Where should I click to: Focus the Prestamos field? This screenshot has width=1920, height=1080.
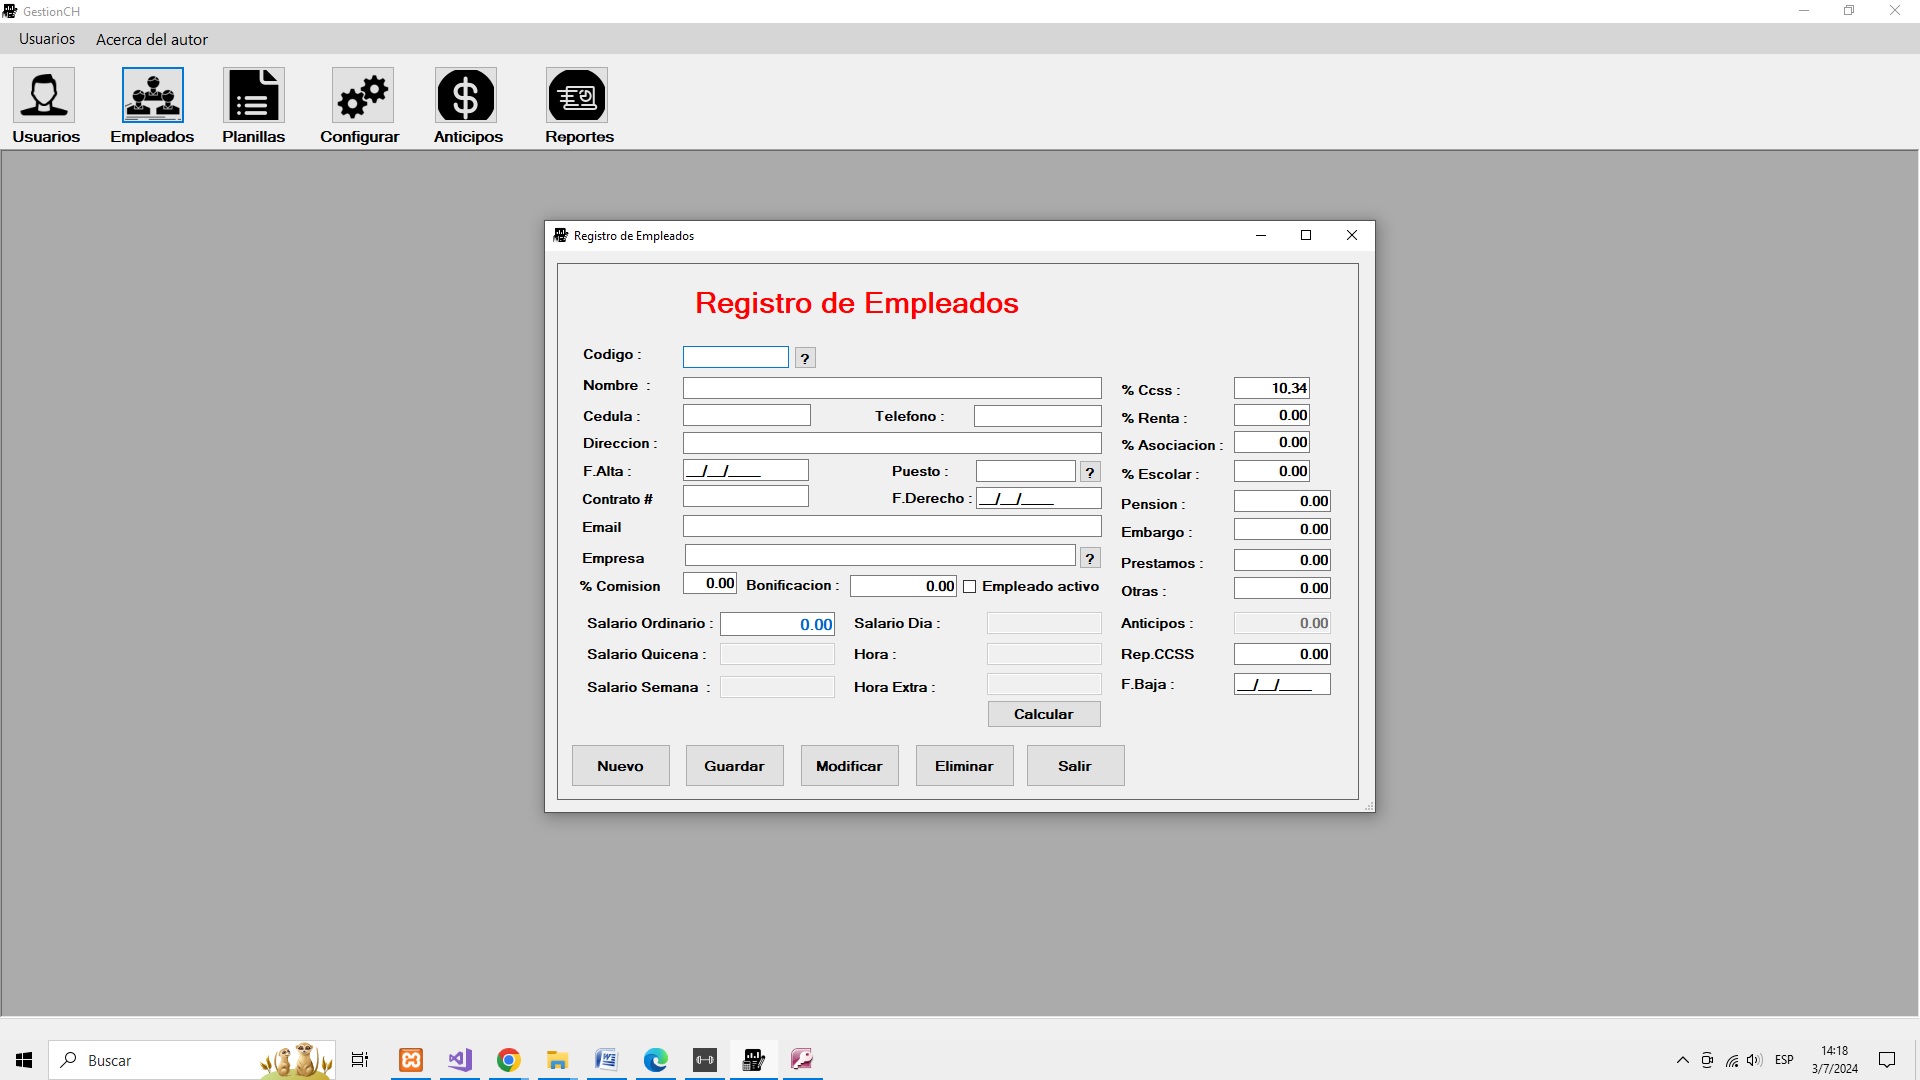click(x=1282, y=560)
